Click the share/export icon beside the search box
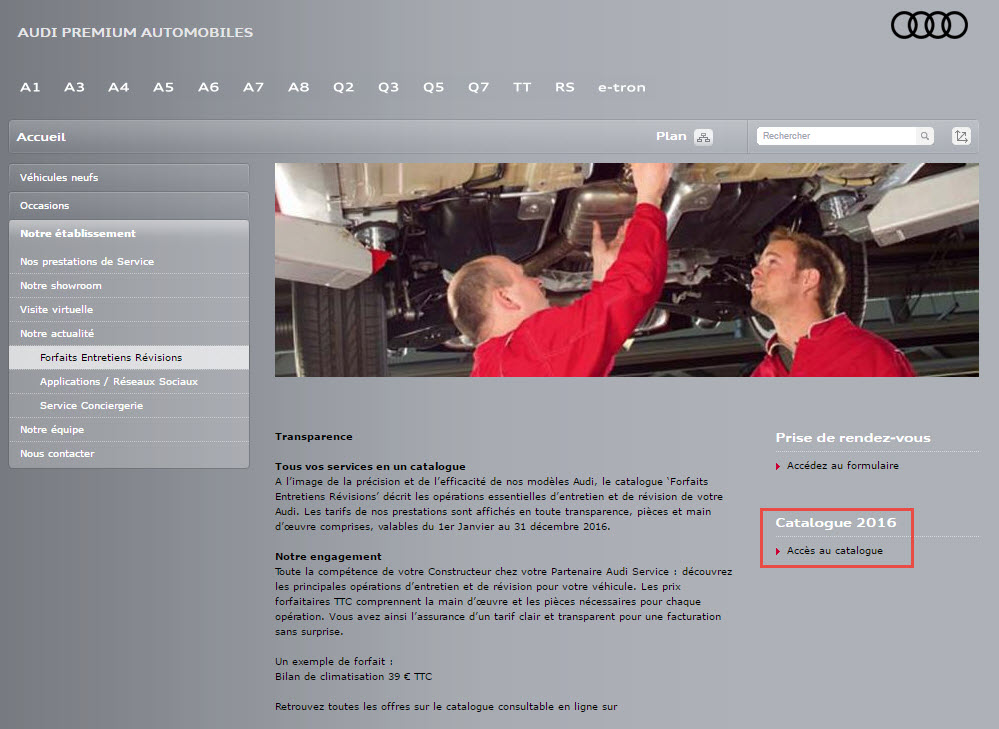Image resolution: width=999 pixels, height=729 pixels. 961,136
